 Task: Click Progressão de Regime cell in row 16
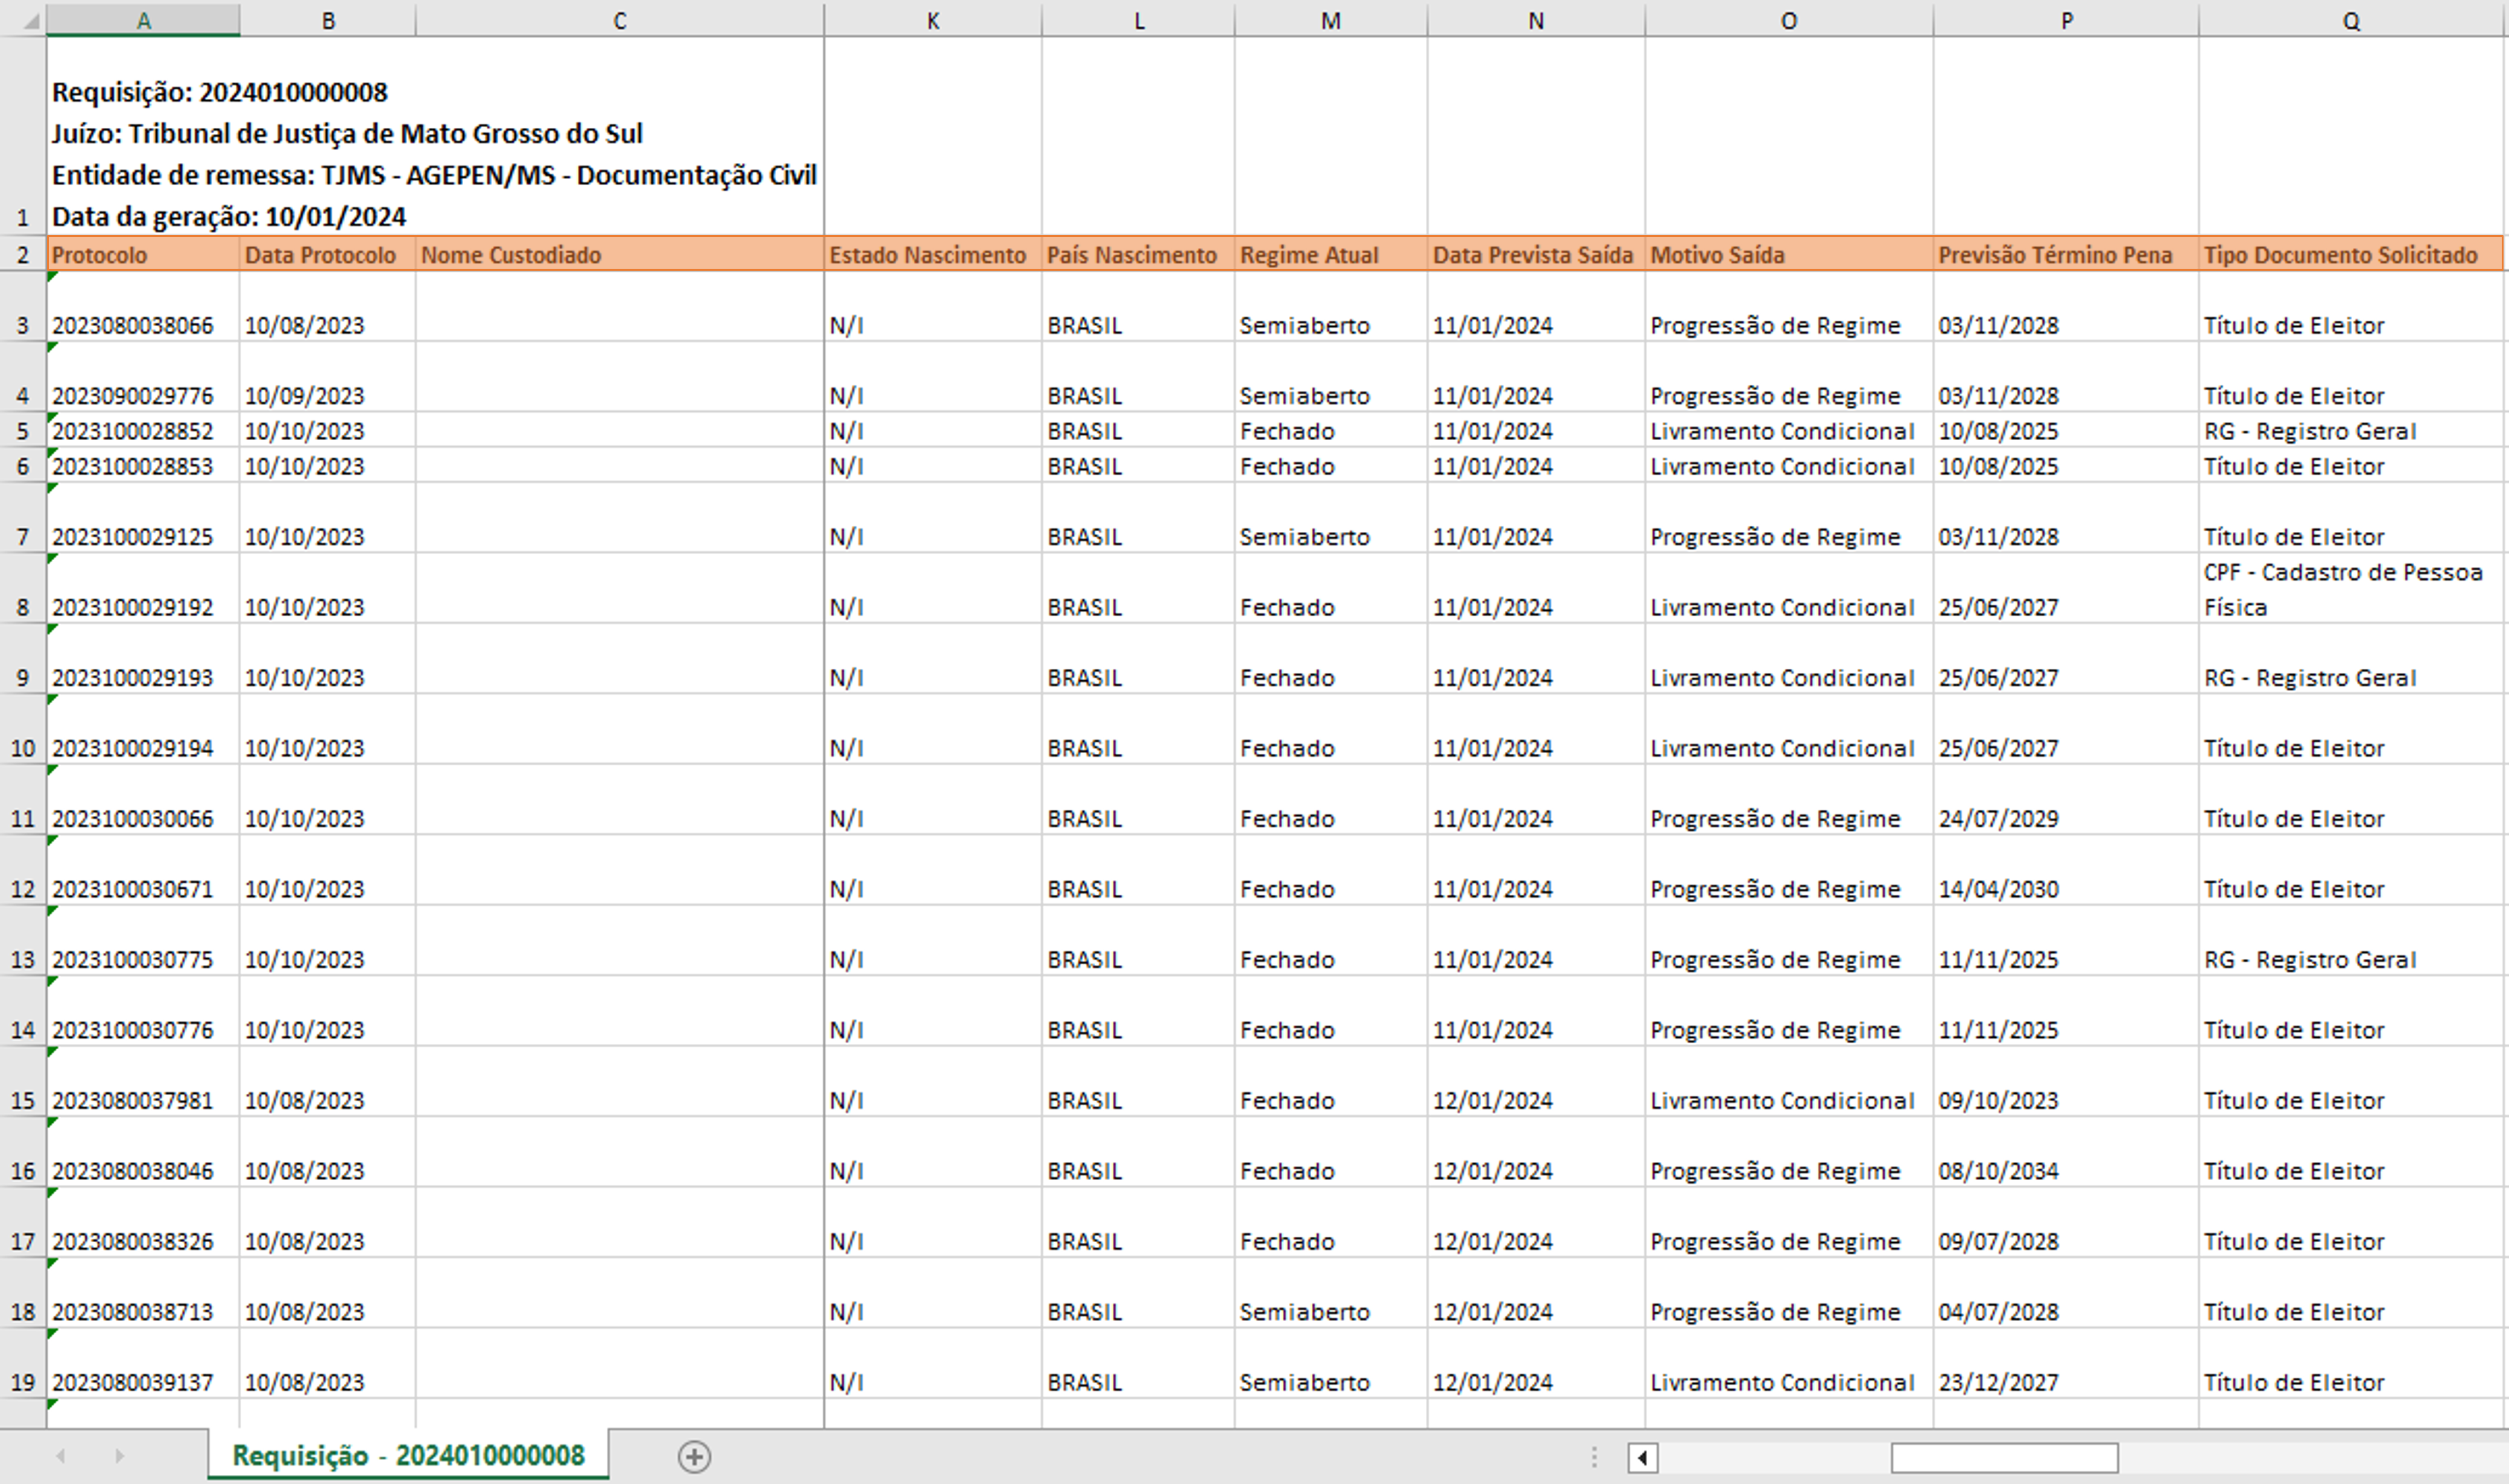click(x=1789, y=1152)
